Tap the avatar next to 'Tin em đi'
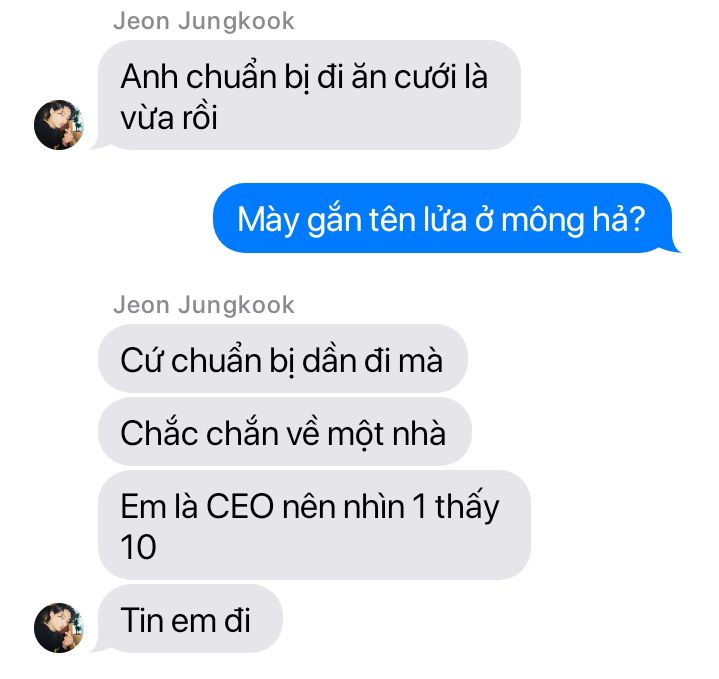 tap(59, 628)
